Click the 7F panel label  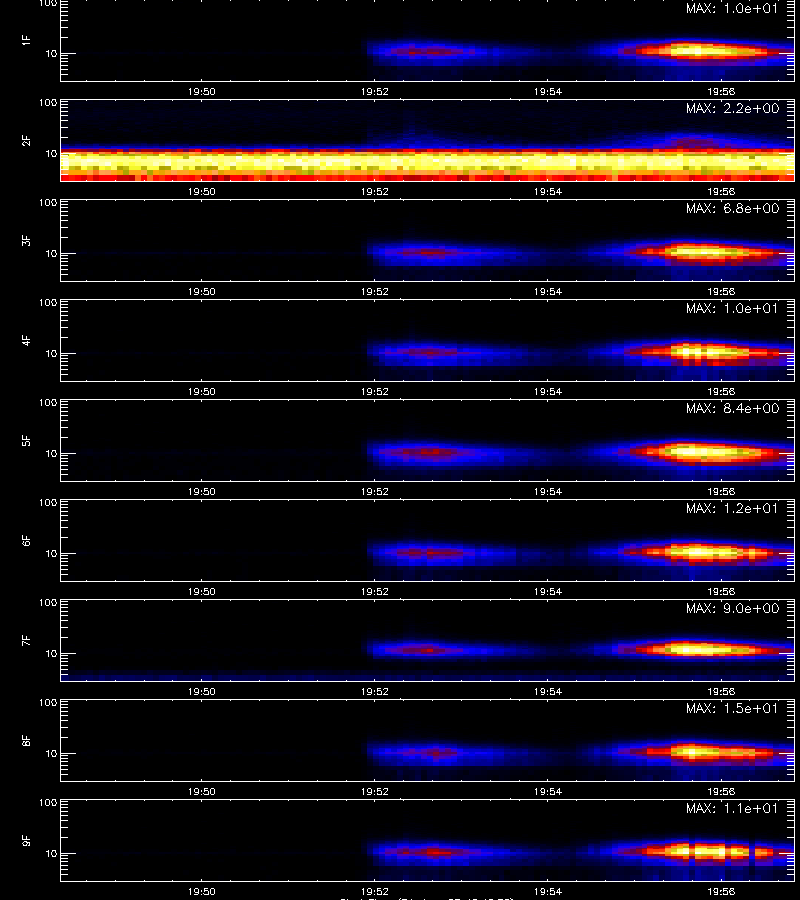coord(26,640)
